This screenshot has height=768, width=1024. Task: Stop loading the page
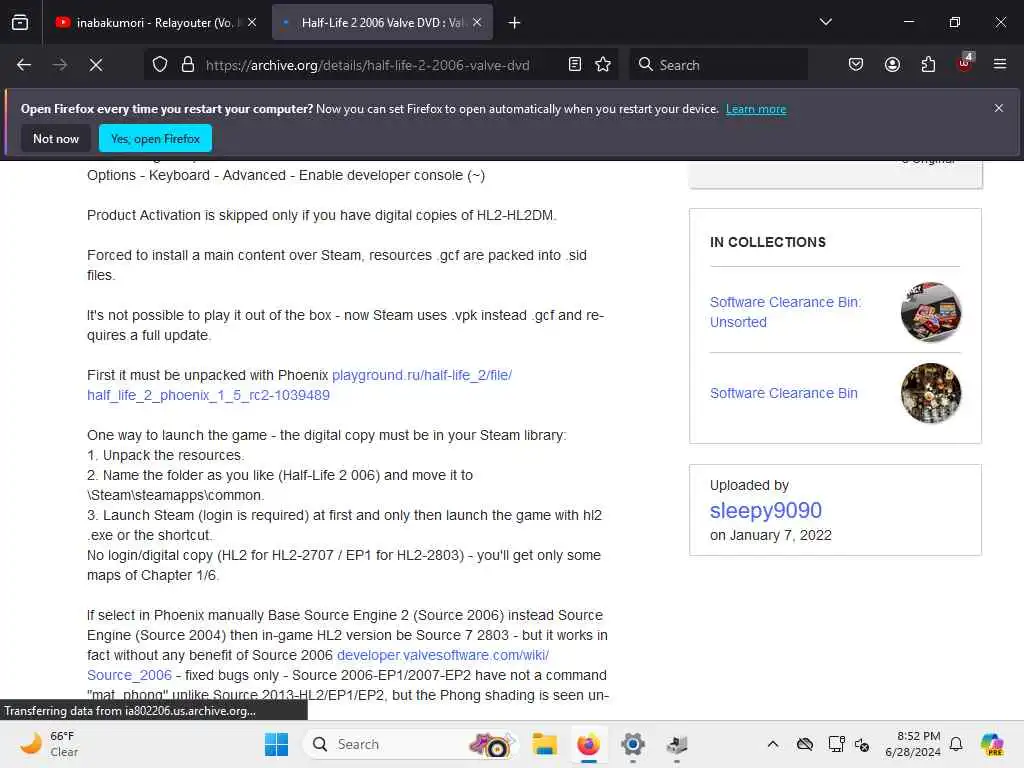click(x=96, y=65)
